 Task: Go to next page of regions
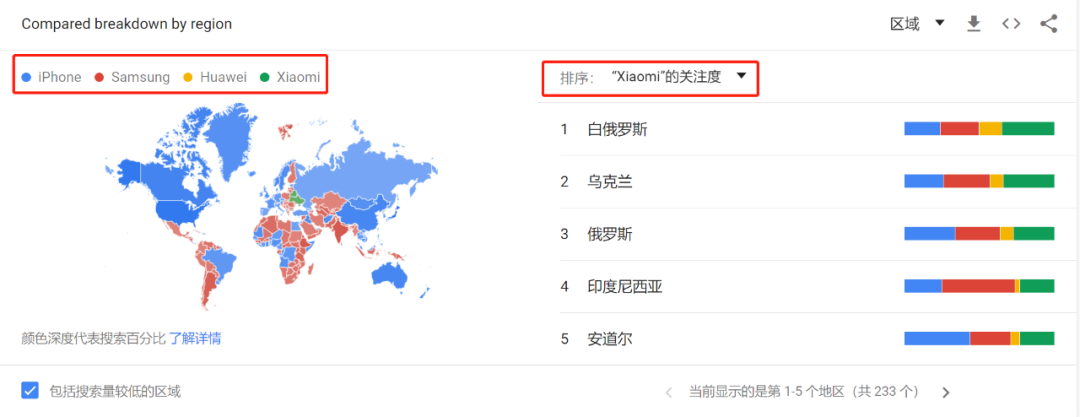coord(946,392)
